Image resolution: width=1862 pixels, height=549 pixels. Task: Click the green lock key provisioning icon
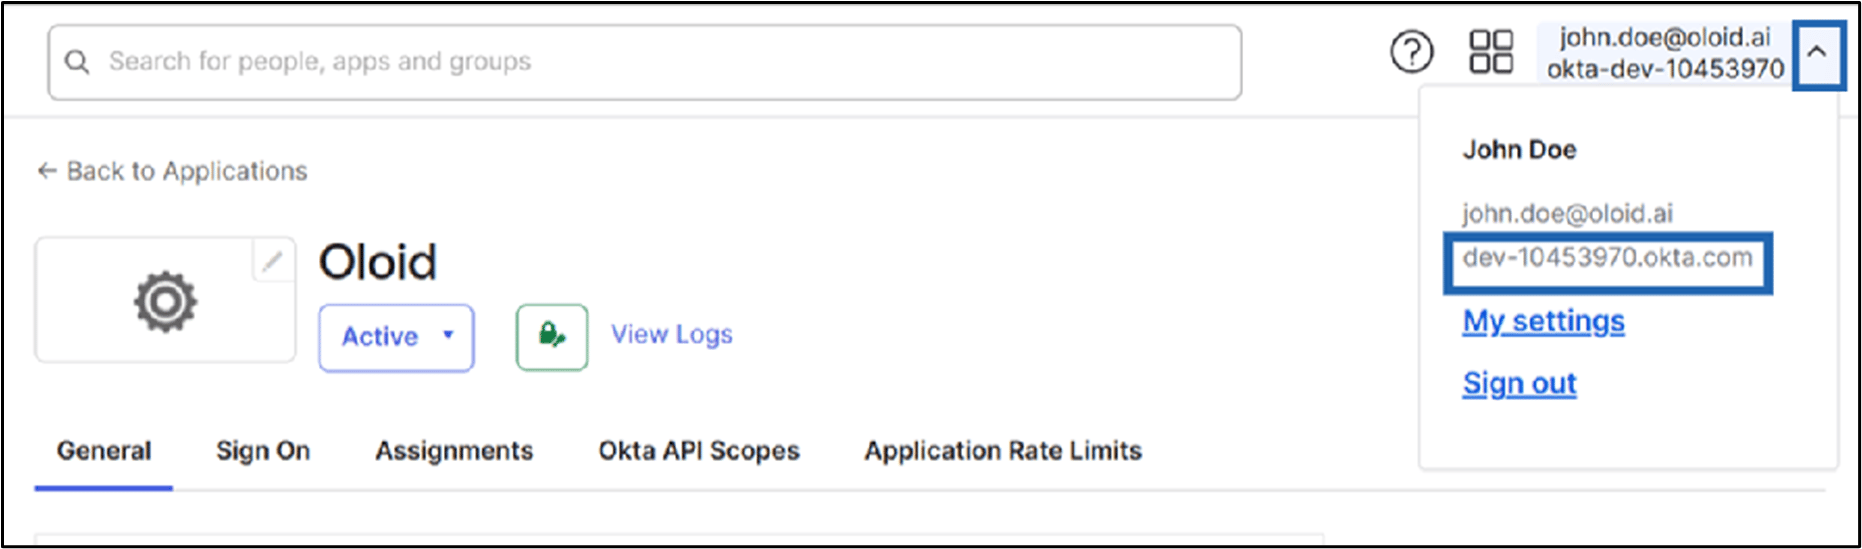point(552,337)
